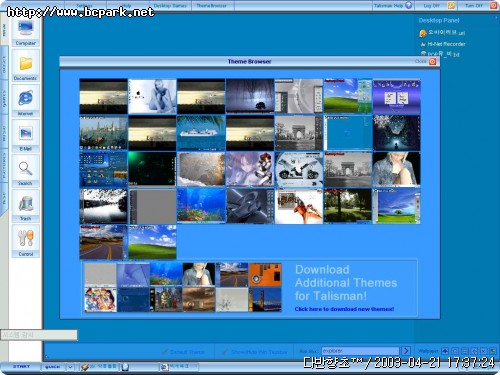500x375 pixels.
Task: Open the Theme Browser menu item
Action: coord(211,5)
